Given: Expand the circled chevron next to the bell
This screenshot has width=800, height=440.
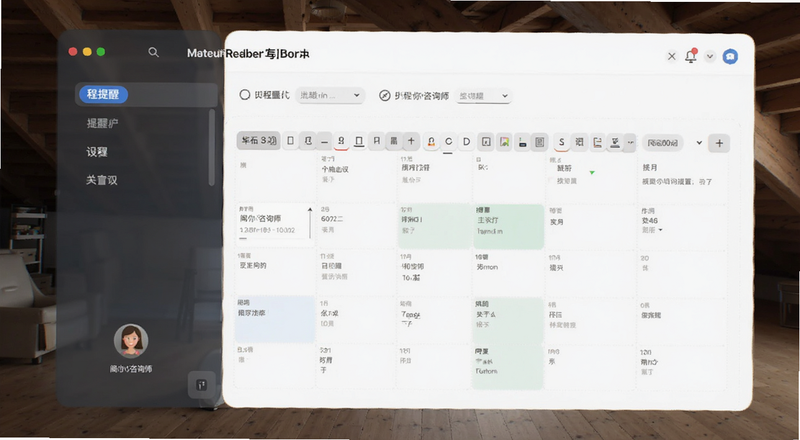Looking at the screenshot, I should pyautogui.click(x=710, y=56).
